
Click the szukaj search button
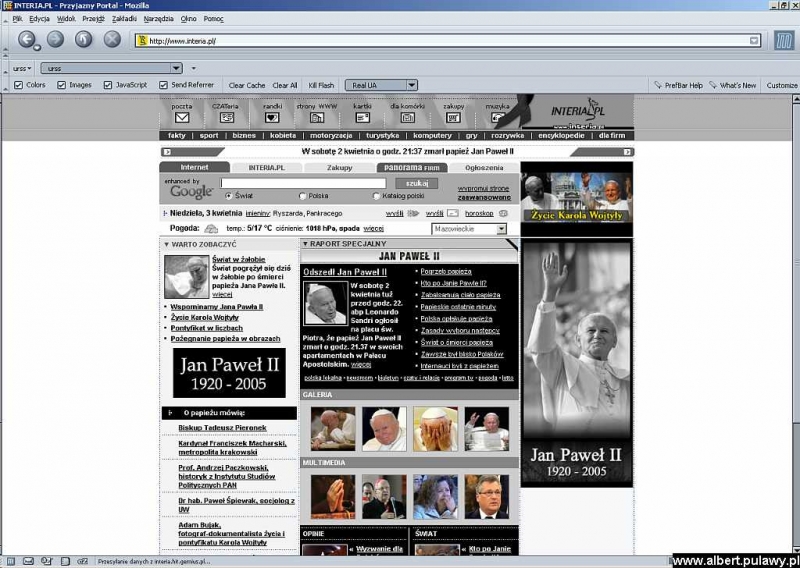click(416, 183)
